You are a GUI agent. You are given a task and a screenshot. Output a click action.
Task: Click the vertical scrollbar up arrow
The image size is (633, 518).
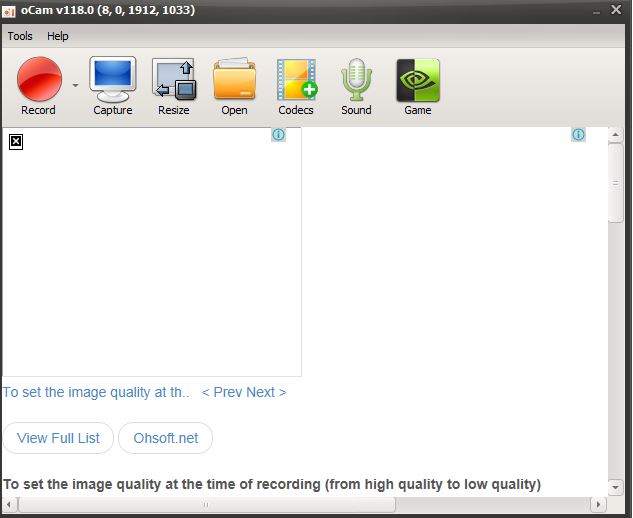(615, 134)
